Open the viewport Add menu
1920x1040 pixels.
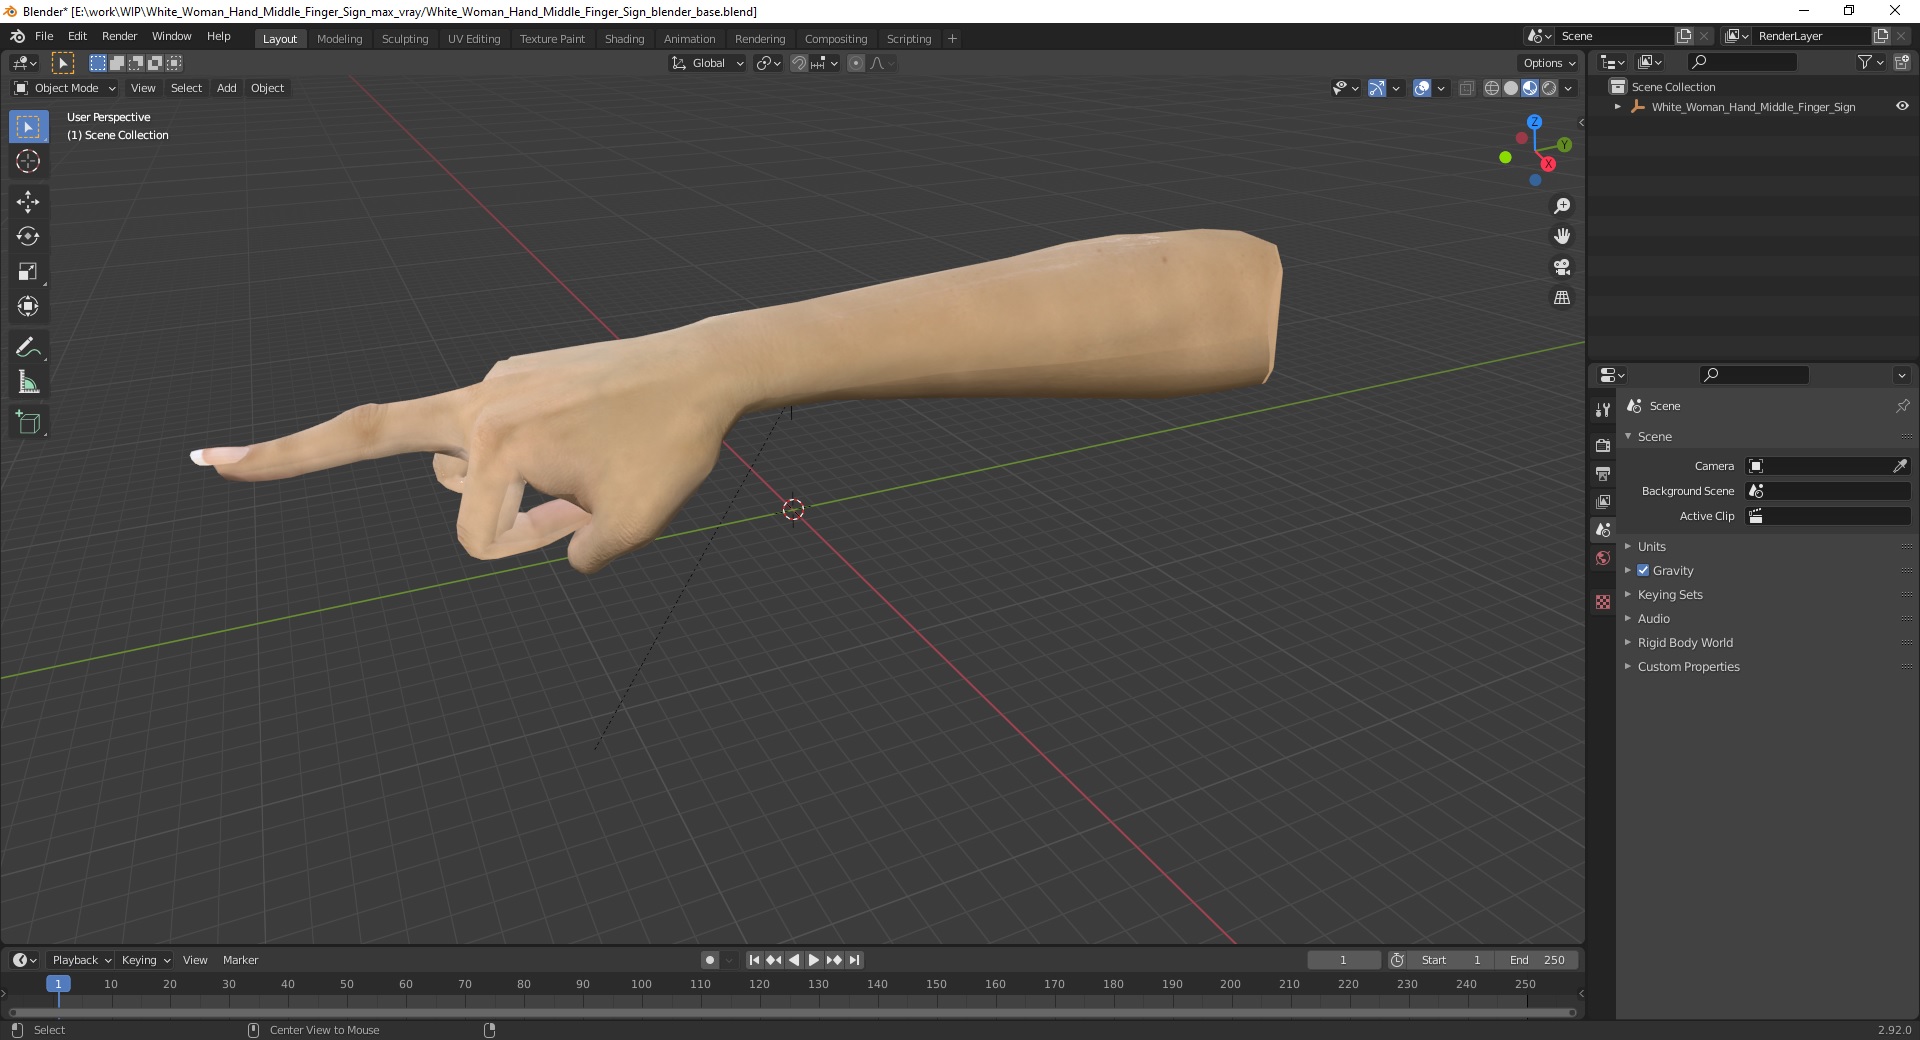point(227,88)
